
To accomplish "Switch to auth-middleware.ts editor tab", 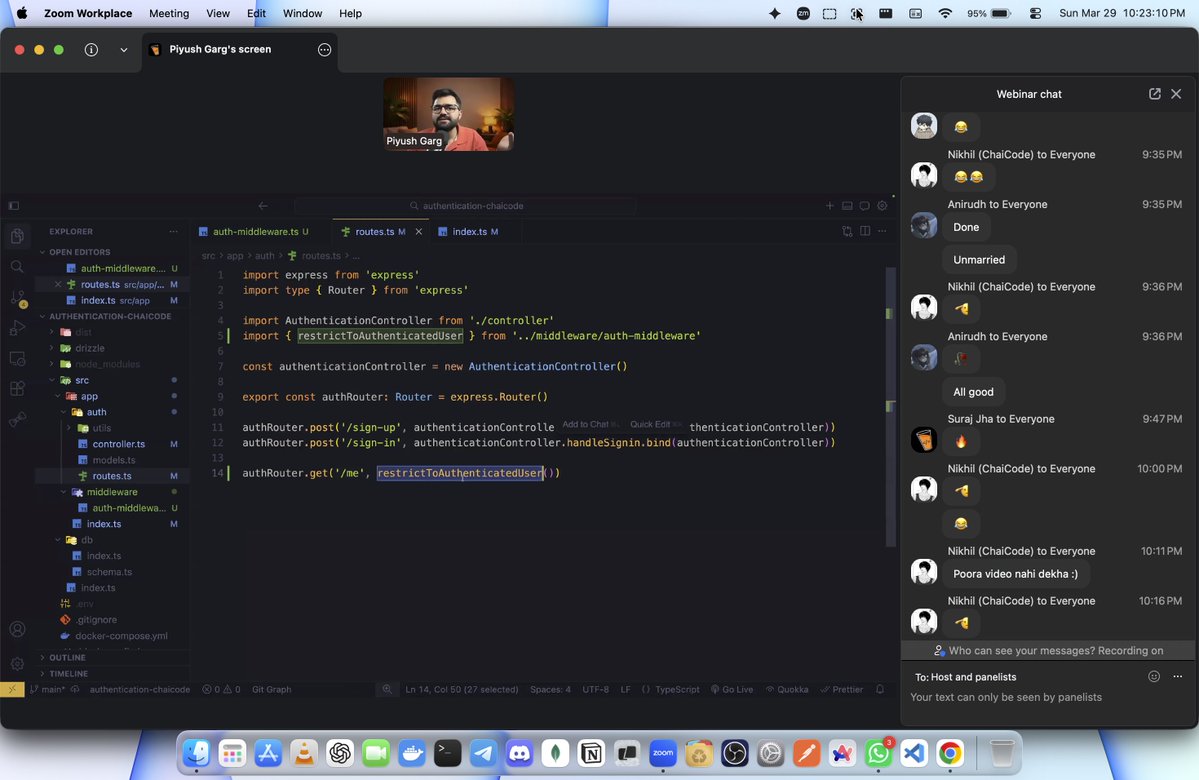I will [254, 232].
